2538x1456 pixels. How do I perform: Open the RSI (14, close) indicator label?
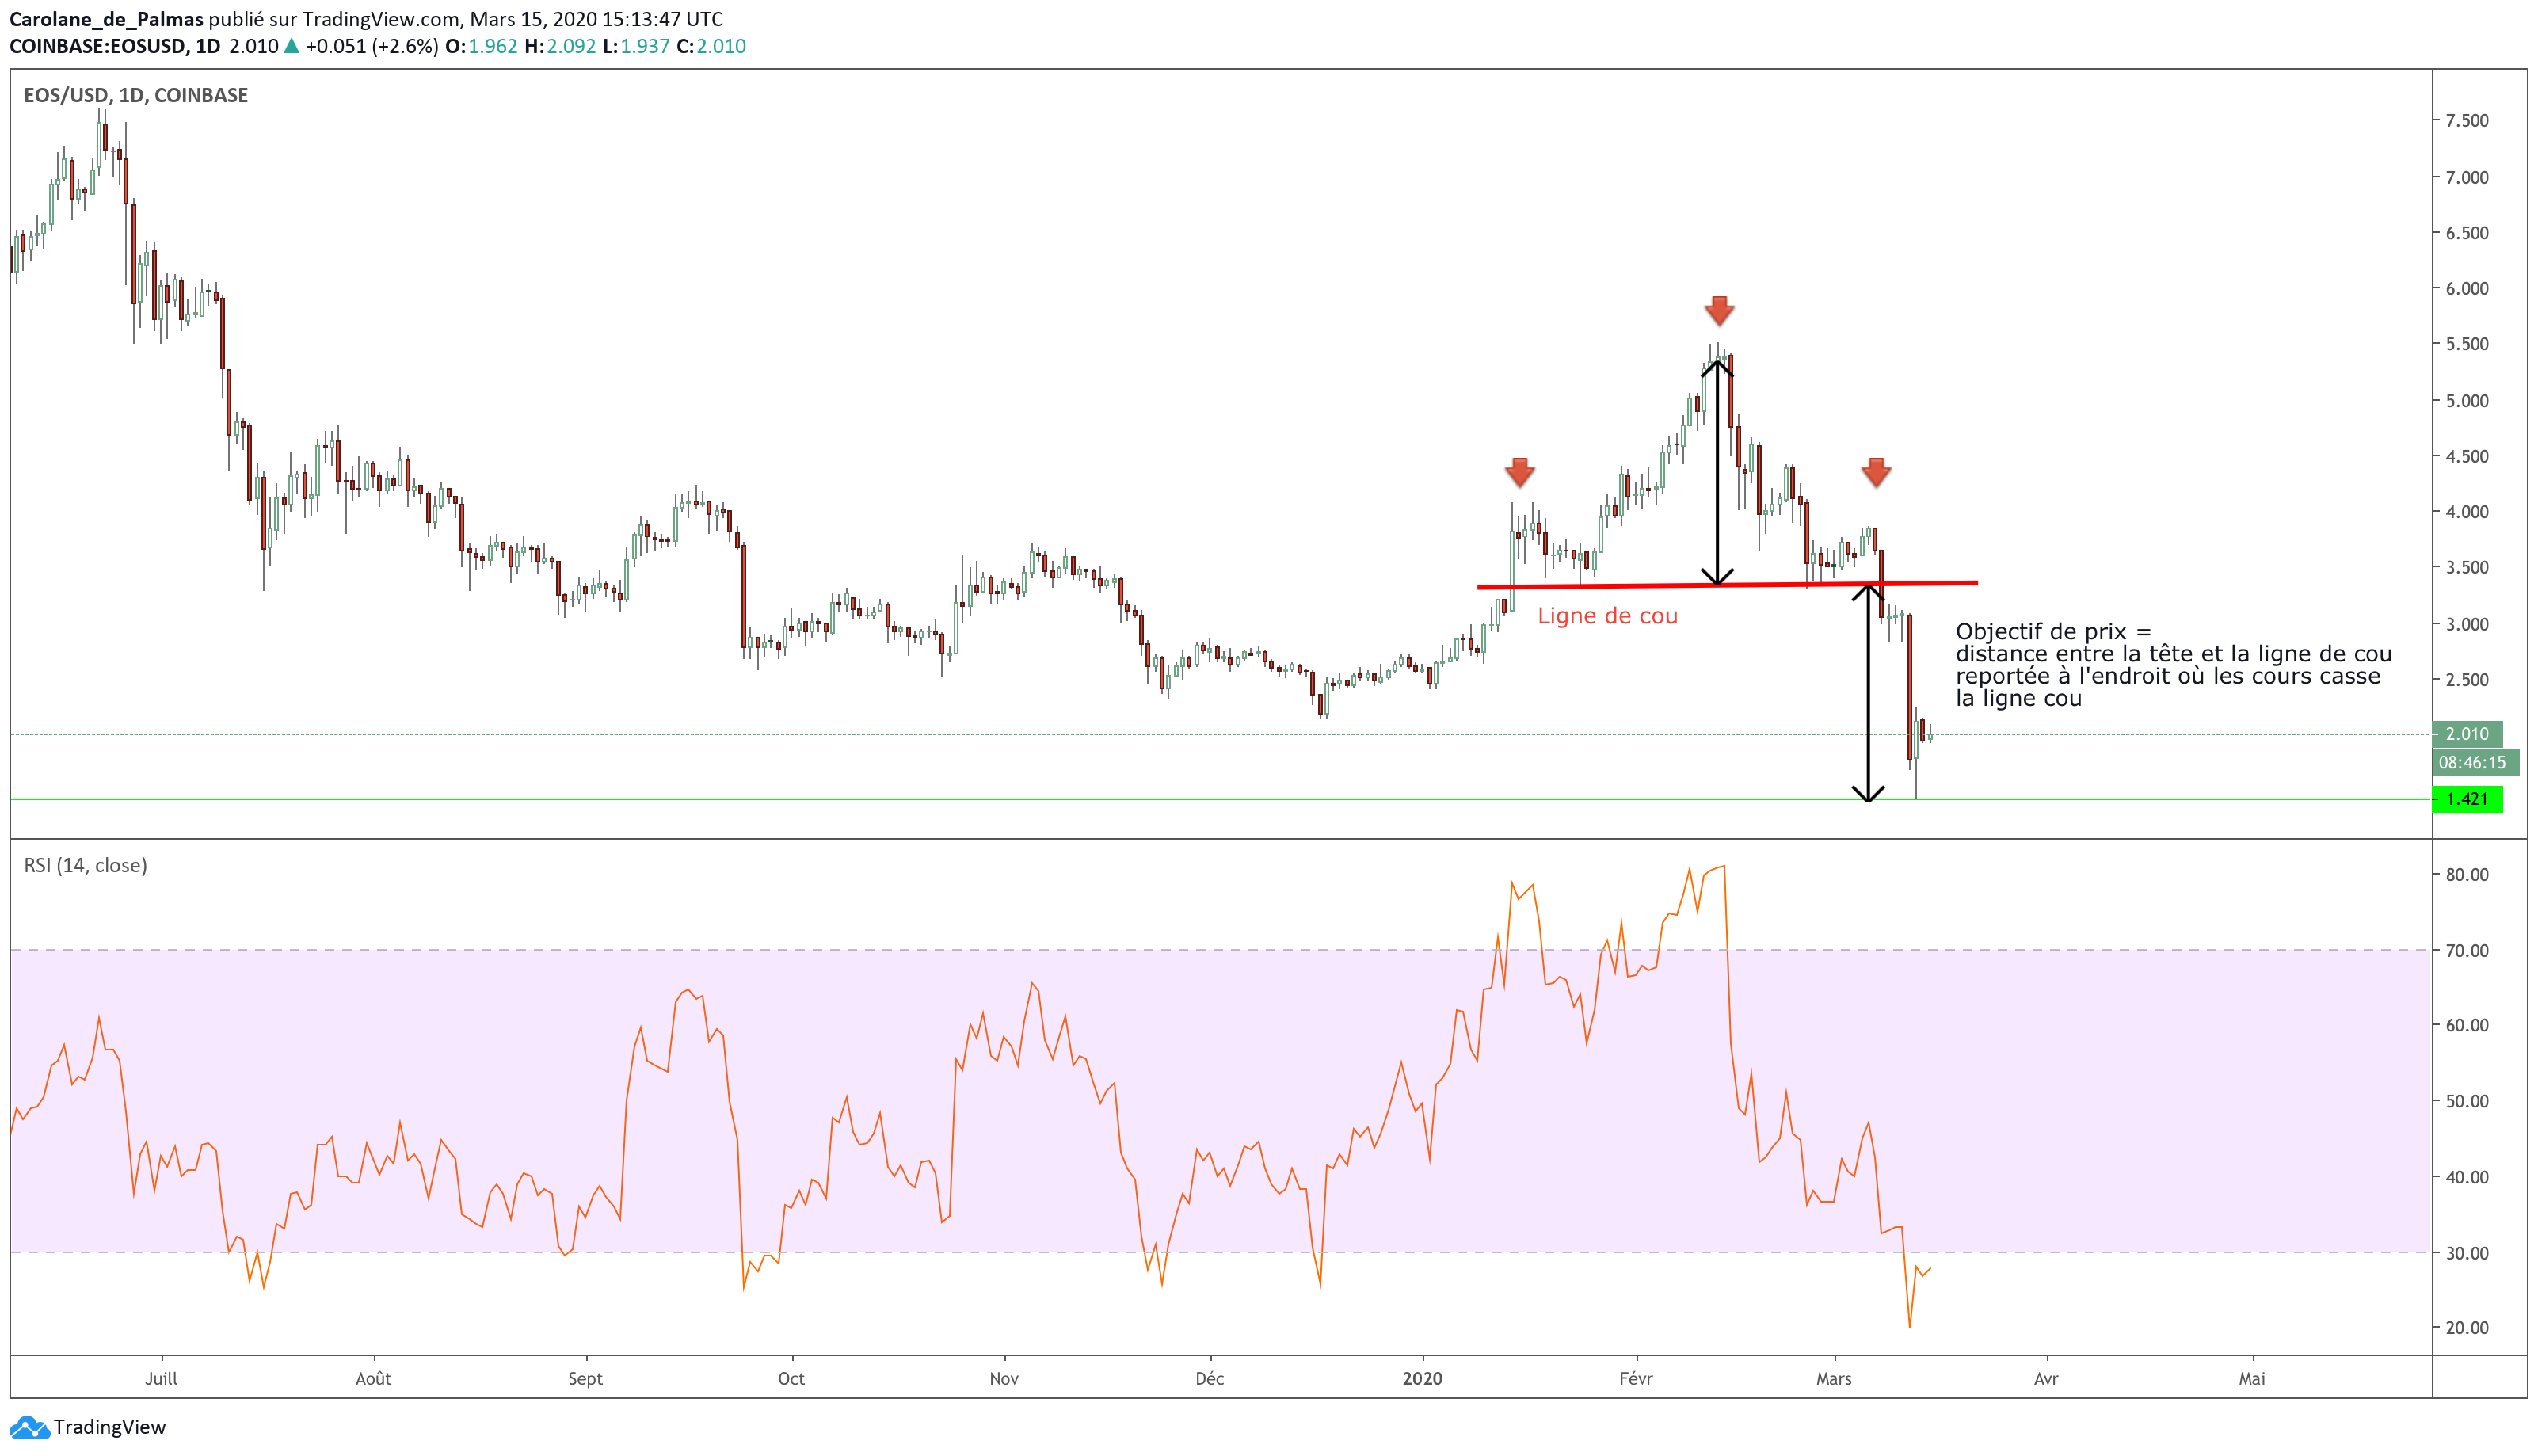86,865
